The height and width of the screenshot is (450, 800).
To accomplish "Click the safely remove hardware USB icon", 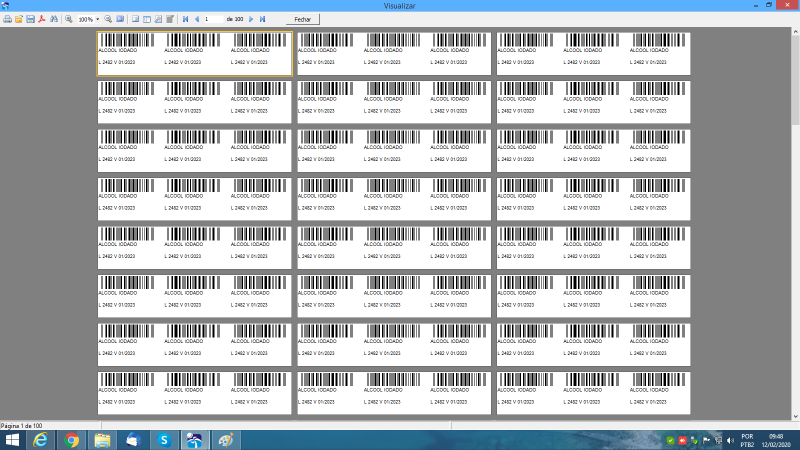I will coord(694,440).
